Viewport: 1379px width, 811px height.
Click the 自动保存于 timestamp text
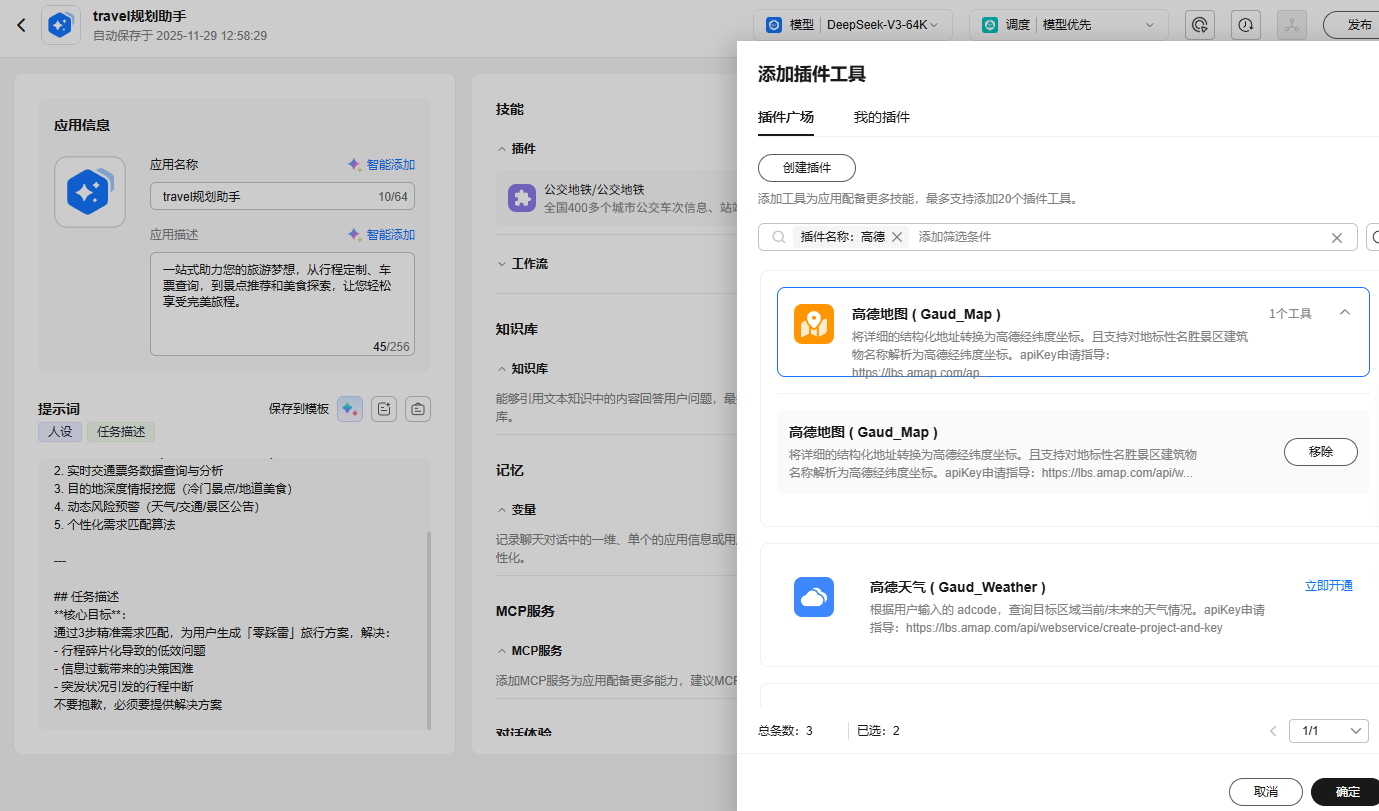click(x=180, y=36)
